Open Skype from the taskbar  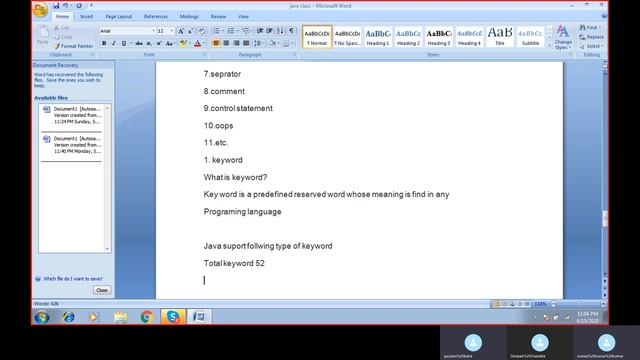pos(173,317)
